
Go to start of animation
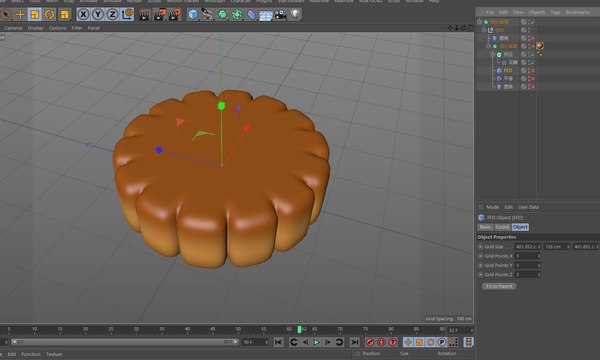[x=279, y=342]
